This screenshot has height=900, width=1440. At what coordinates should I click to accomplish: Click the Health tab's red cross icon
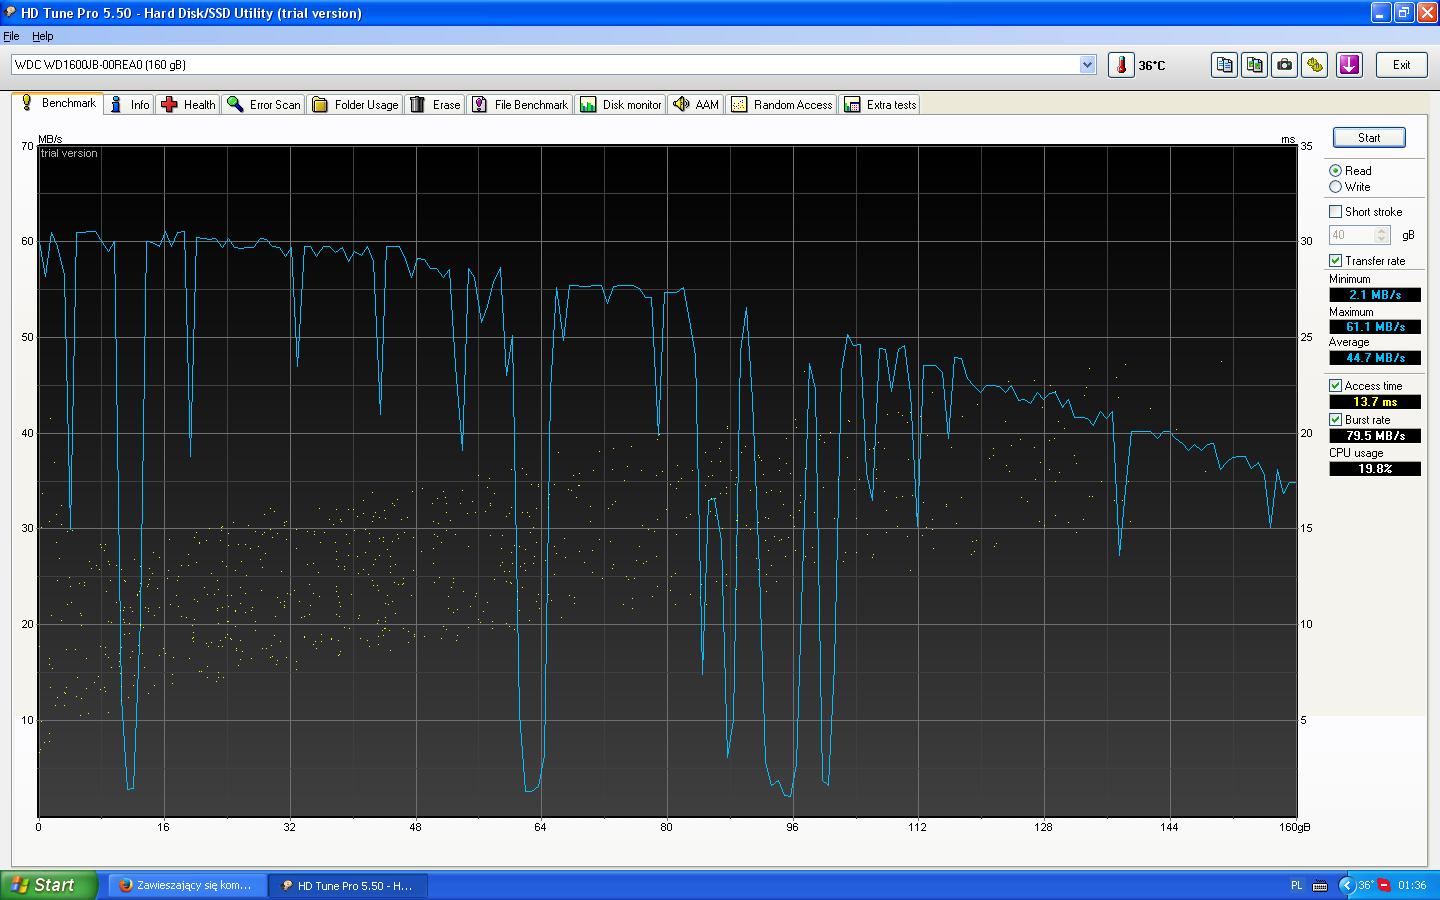[169, 104]
